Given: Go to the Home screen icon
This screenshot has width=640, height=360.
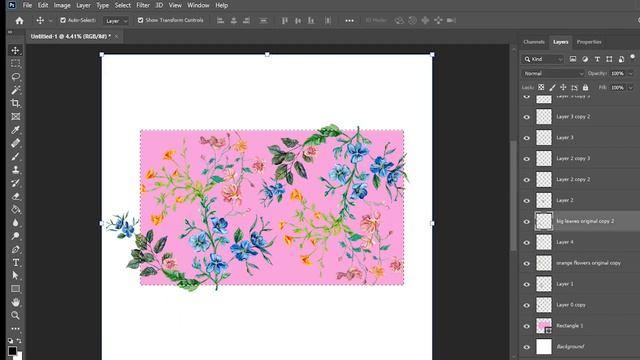Looking at the screenshot, I should [19, 20].
